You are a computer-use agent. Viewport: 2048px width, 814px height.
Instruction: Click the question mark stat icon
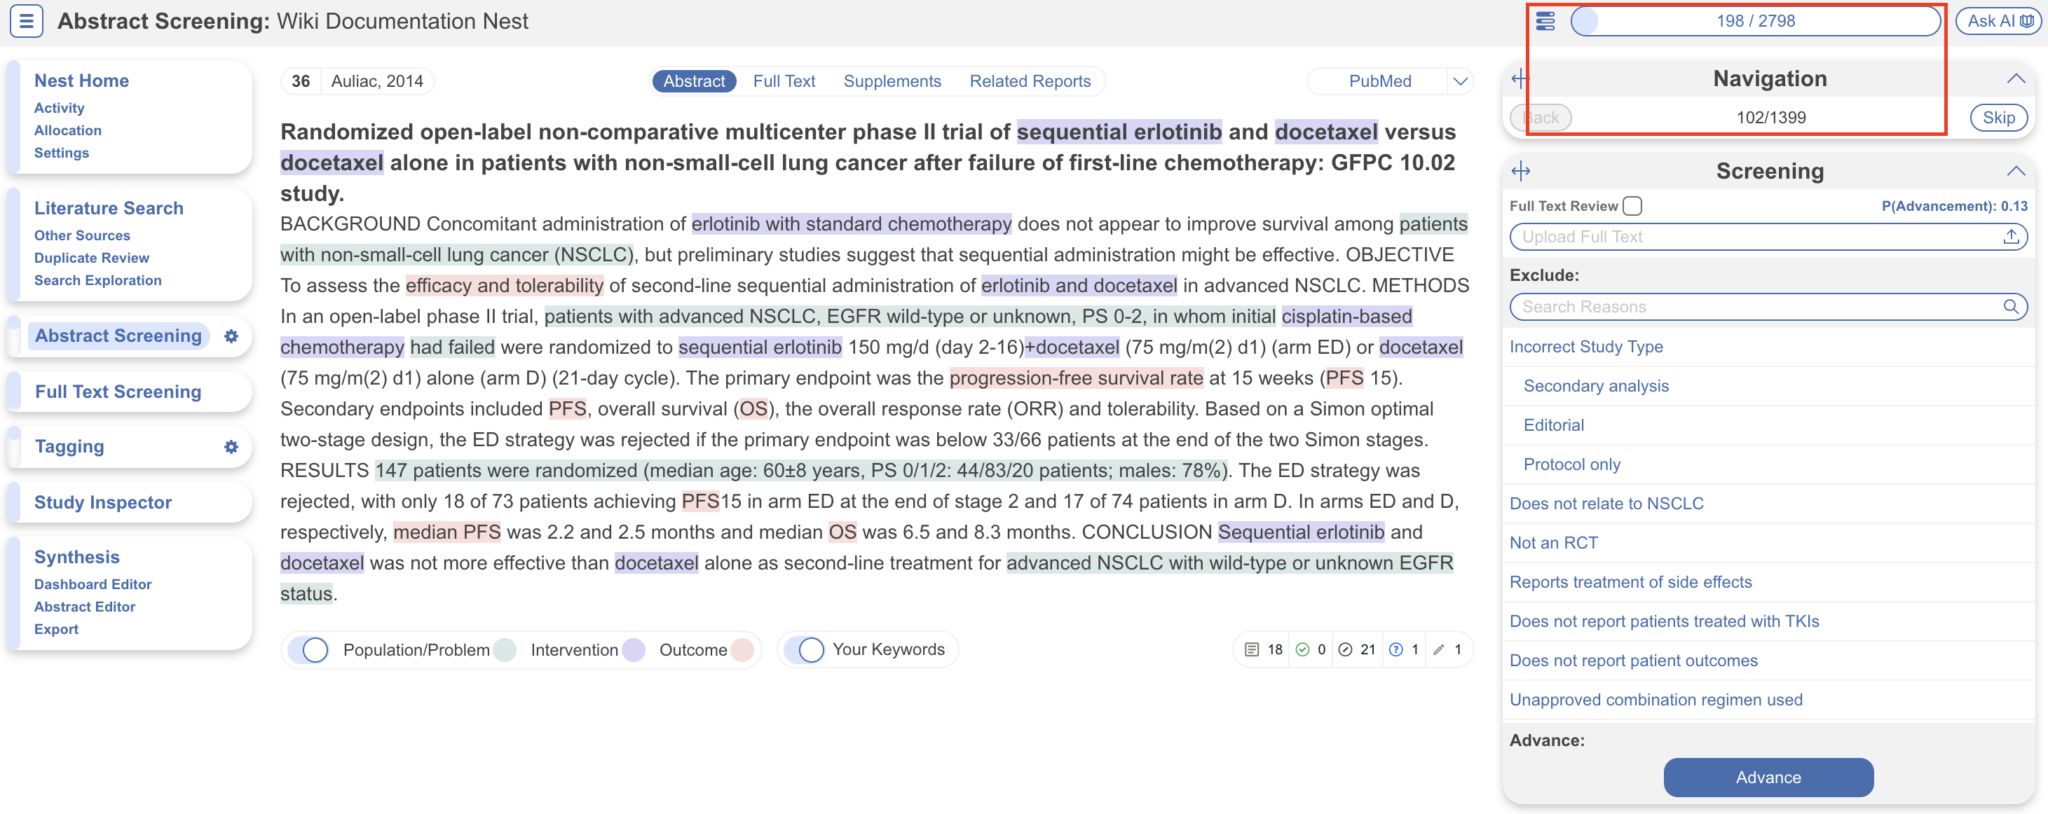(x=1396, y=650)
